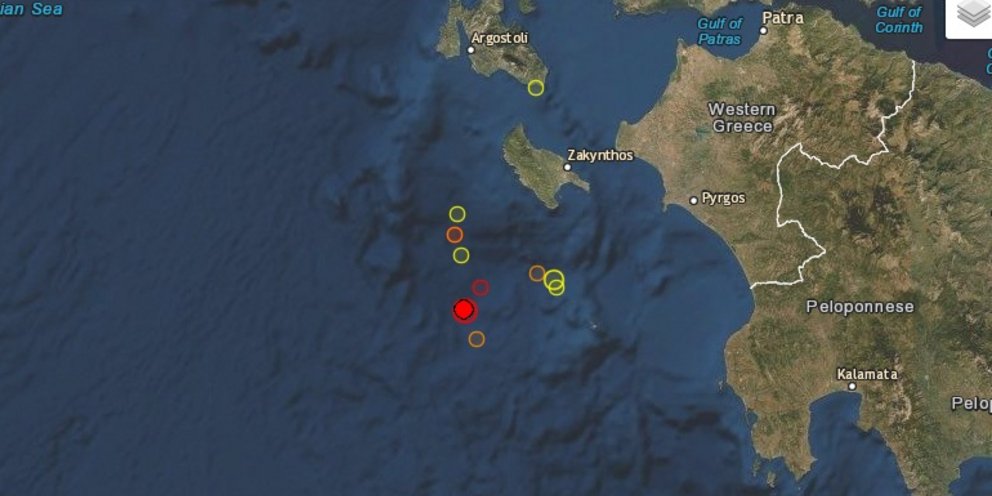This screenshot has width=992, height=496.
Task: Click the yellow quake circle southeast of Argostoli
Action: pyautogui.click(x=536, y=88)
